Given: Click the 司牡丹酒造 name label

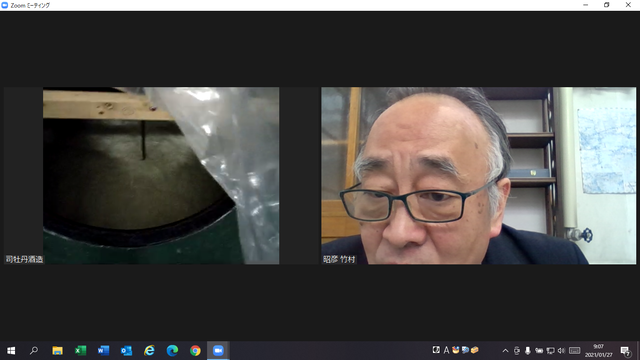Looking at the screenshot, I should point(24,259).
